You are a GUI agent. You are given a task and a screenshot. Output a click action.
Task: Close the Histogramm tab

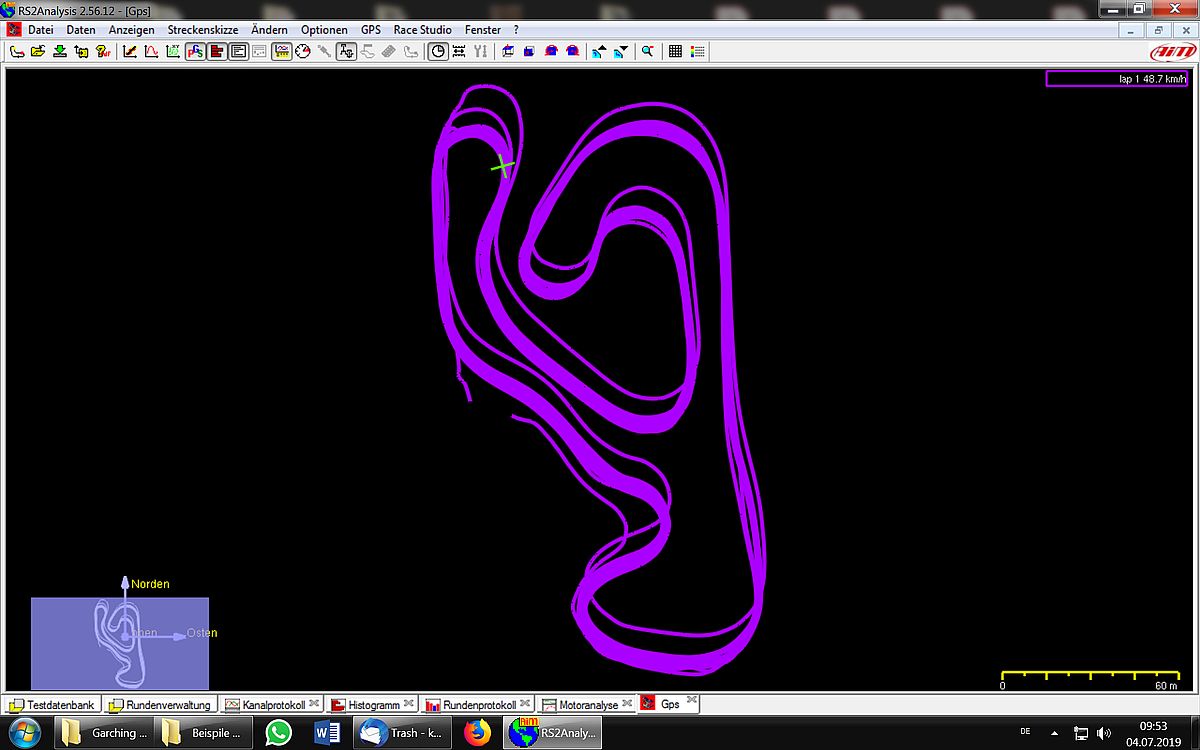click(409, 704)
